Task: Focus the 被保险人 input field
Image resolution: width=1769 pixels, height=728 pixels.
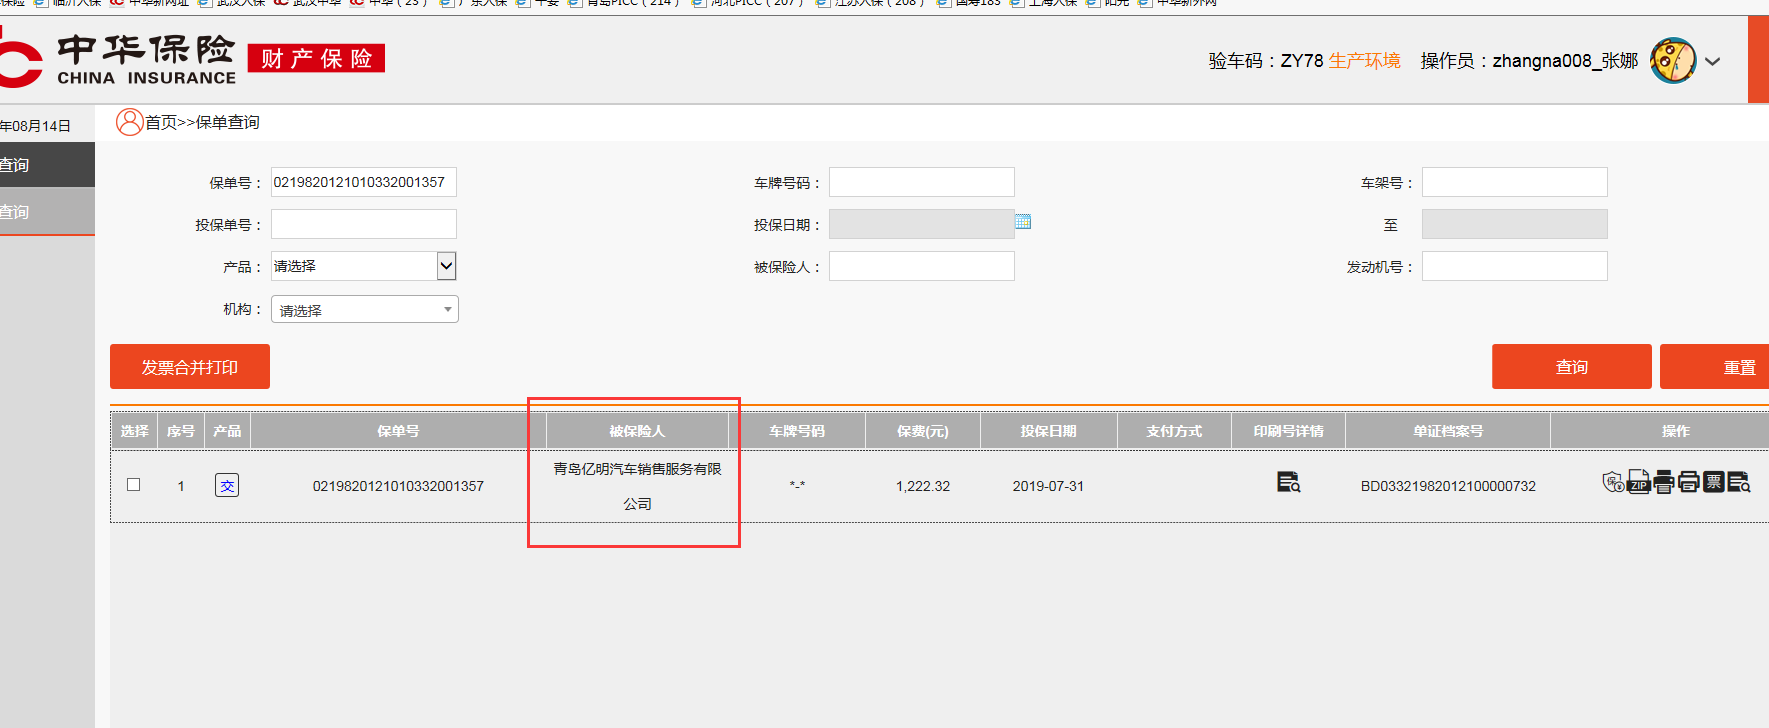Action: 922,266
